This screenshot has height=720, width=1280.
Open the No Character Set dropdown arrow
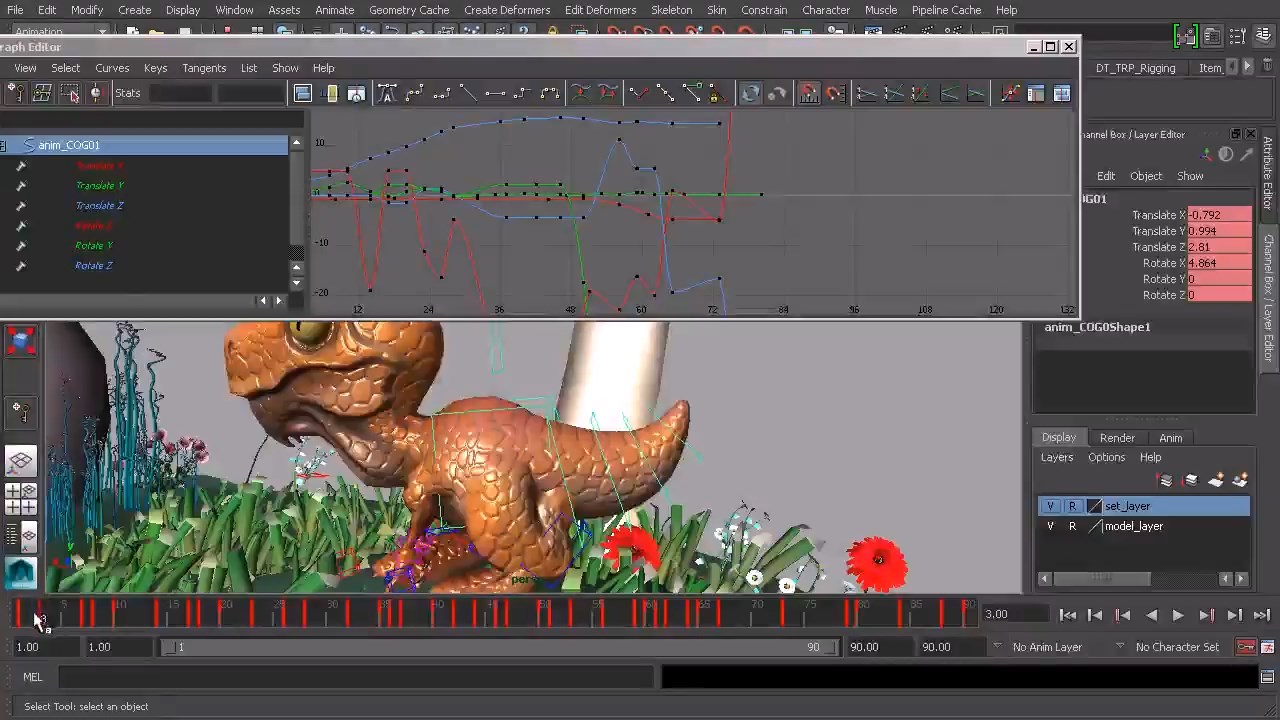(1120, 647)
